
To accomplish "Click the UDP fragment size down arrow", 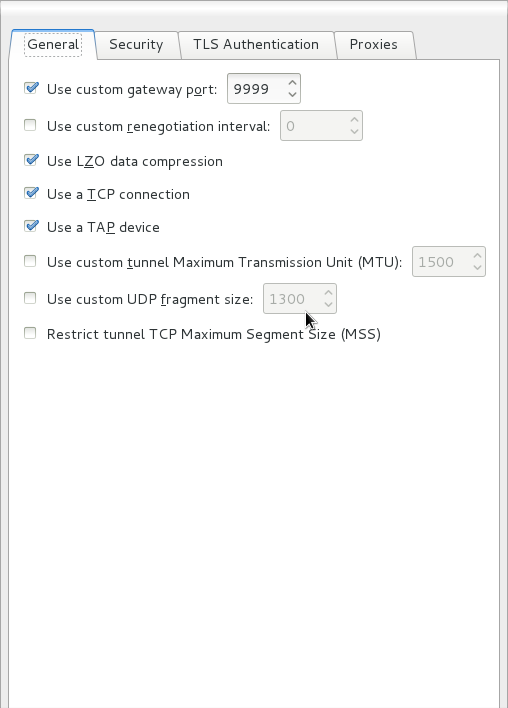I will (328, 305).
